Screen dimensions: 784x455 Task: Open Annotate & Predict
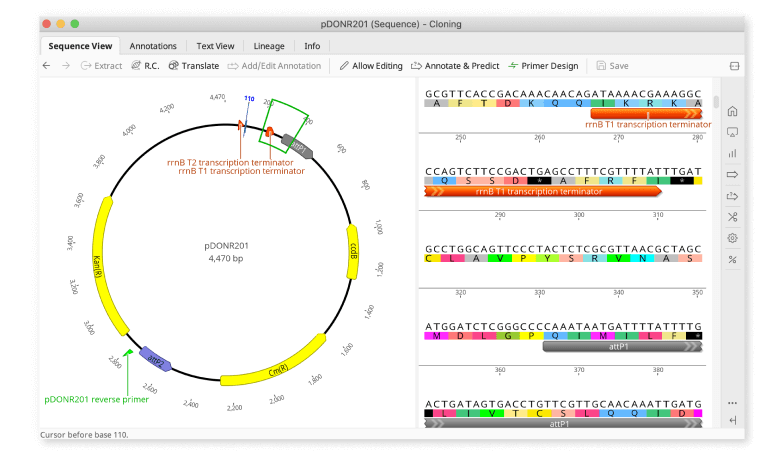pyautogui.click(x=455, y=66)
